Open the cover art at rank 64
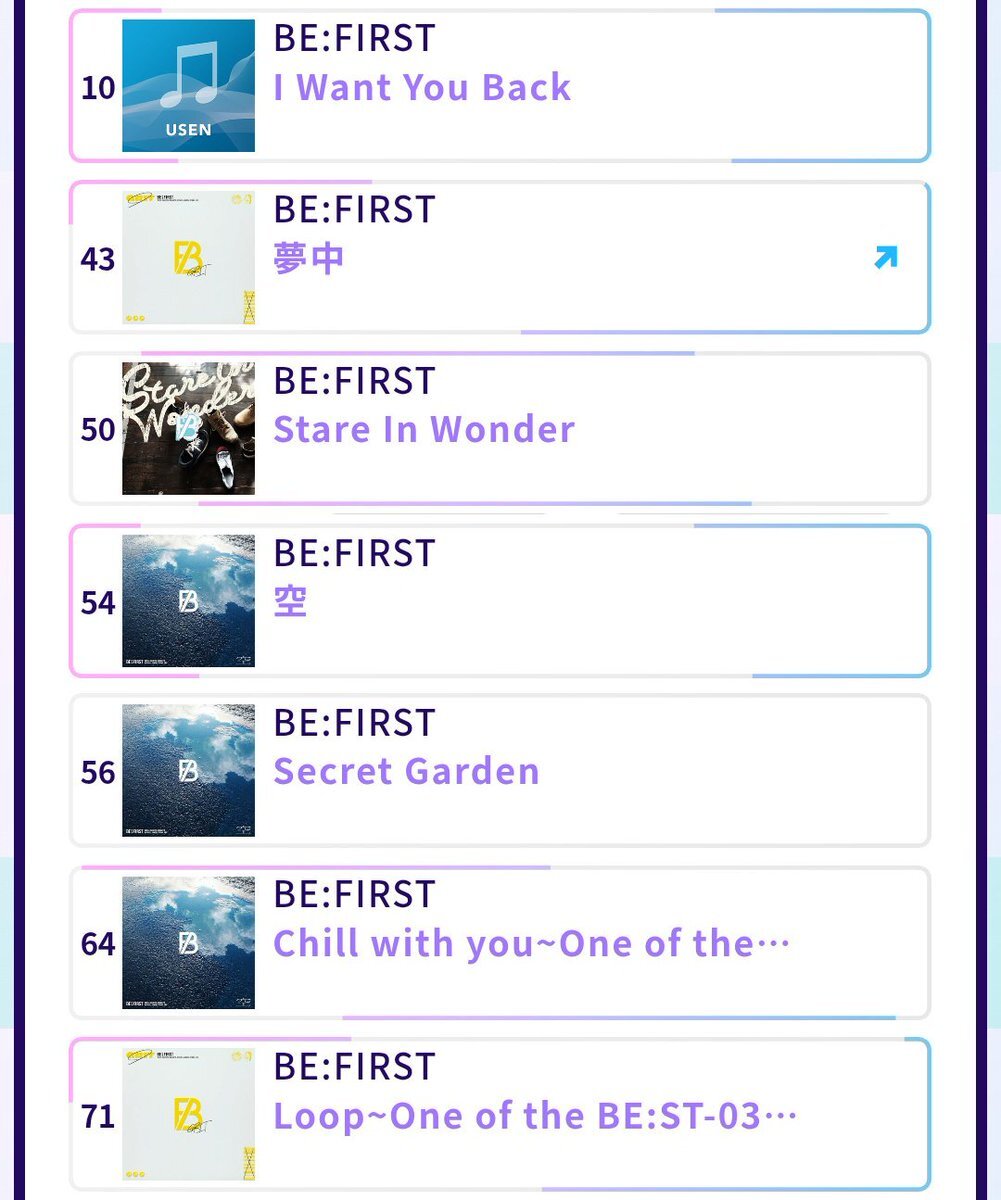The height and width of the screenshot is (1200, 1001). point(188,943)
